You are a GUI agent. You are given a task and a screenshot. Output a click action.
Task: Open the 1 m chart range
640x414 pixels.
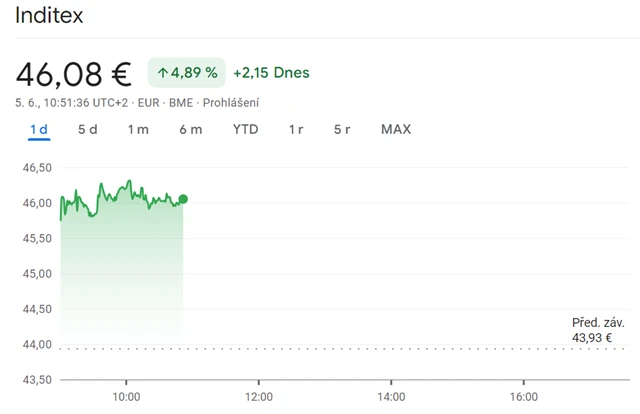point(138,129)
